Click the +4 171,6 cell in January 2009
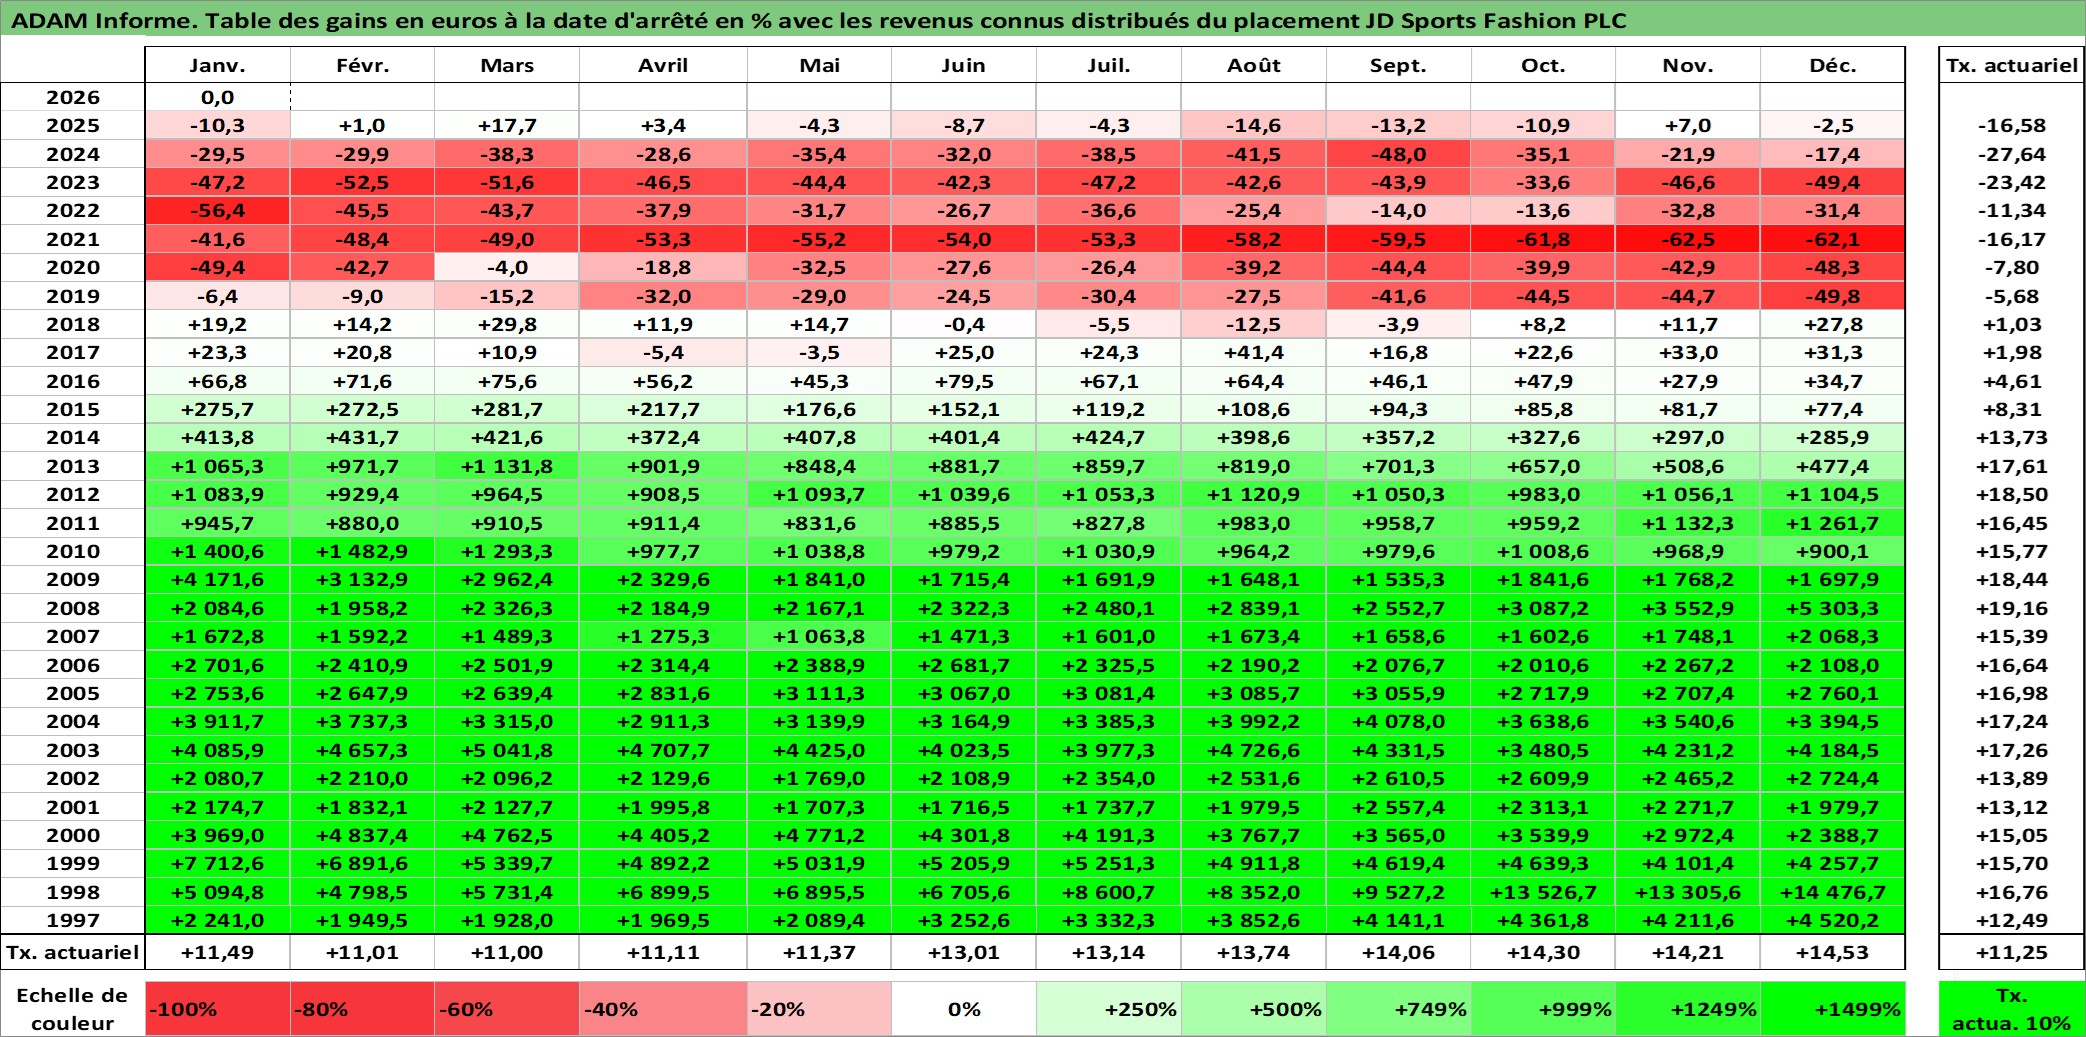The image size is (2086, 1037). pyautogui.click(x=217, y=579)
